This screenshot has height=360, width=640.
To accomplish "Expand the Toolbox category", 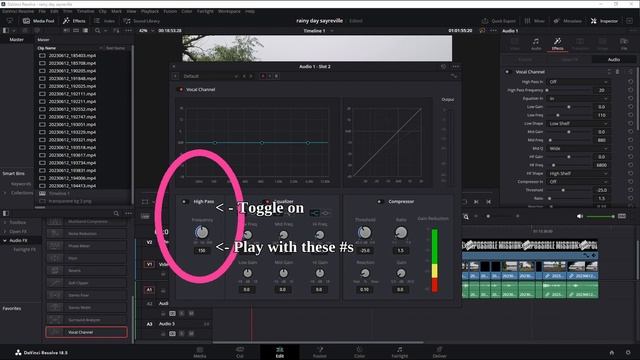I will pyautogui.click(x=5, y=223).
